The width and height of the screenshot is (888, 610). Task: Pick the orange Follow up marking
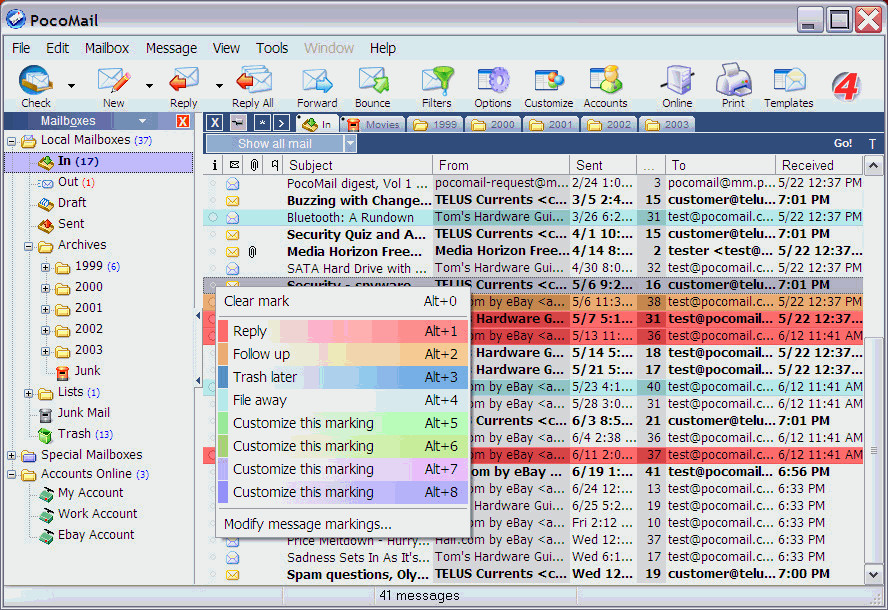tap(343, 354)
